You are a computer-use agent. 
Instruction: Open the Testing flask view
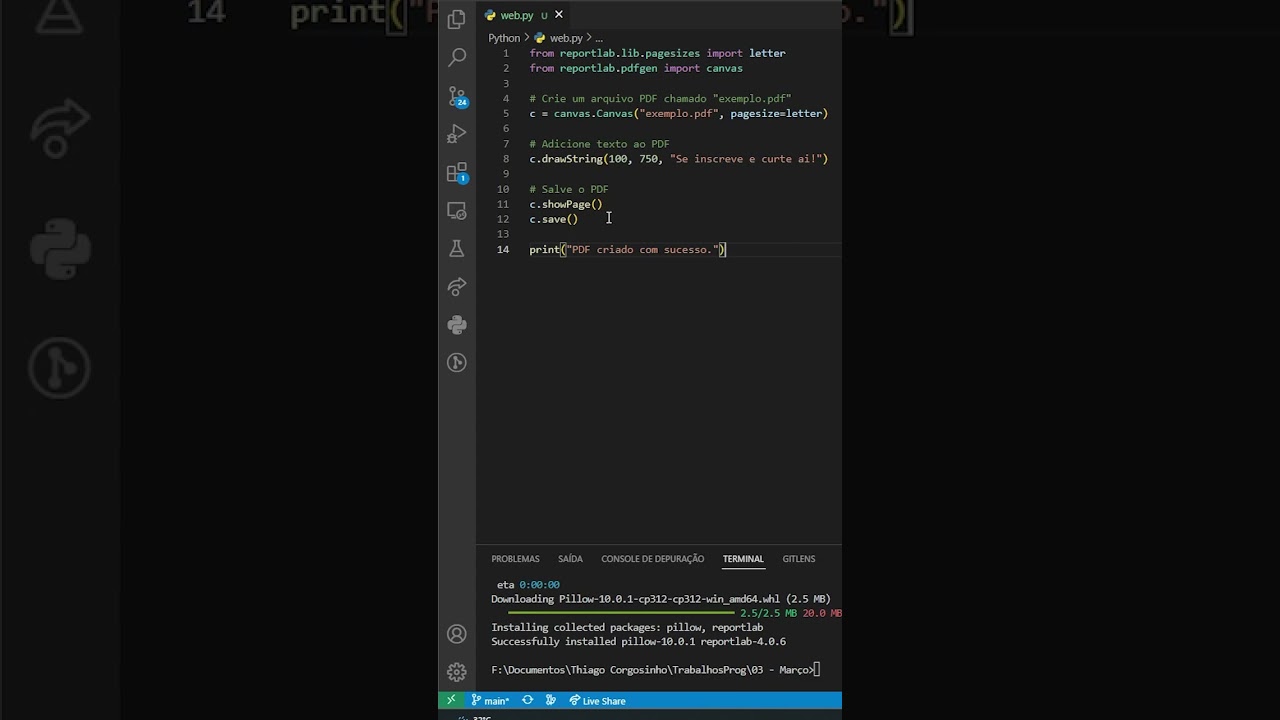(x=457, y=249)
